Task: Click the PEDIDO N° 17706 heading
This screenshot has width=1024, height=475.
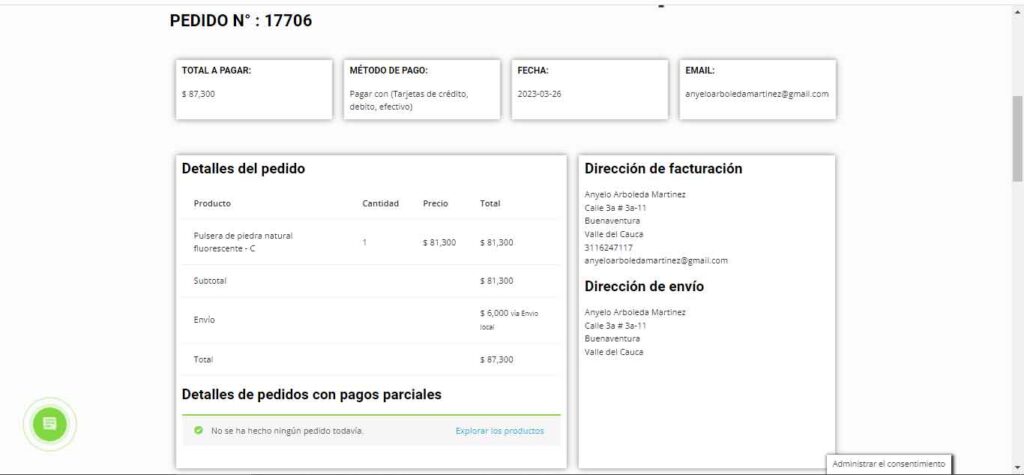Action: (x=241, y=20)
